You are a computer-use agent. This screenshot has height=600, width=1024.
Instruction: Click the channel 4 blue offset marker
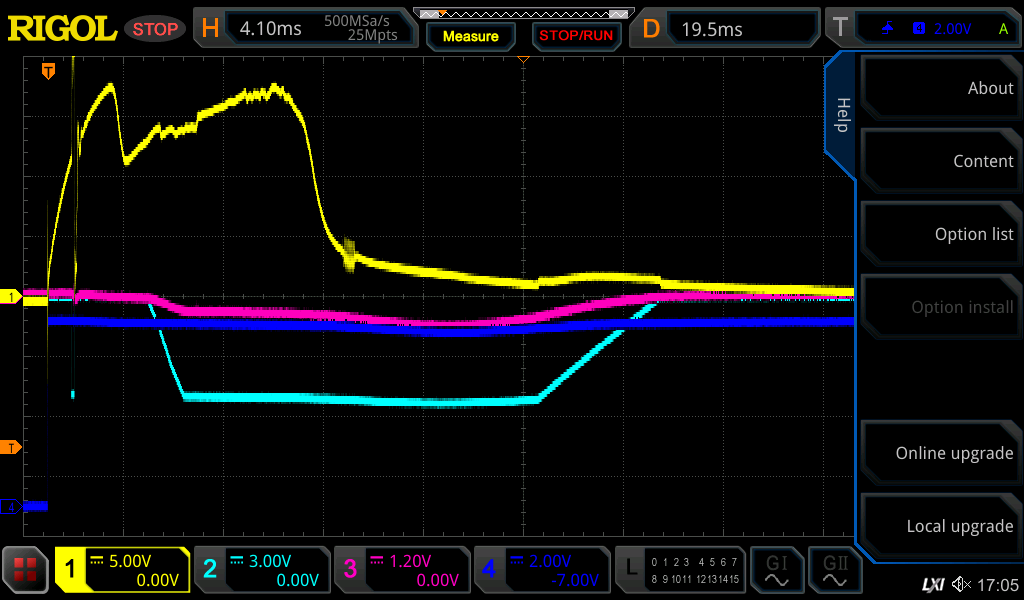click(x=11, y=507)
